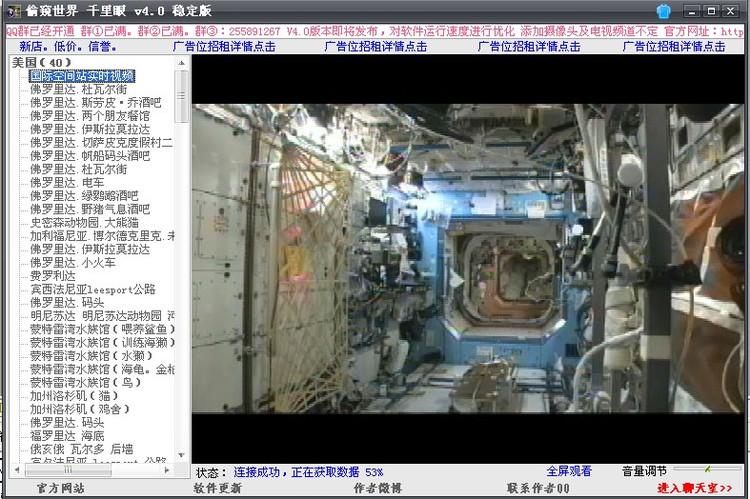Open 蒙特雷湾水族馆(训练海獭) camera
This screenshot has height=499, width=750.
click(102, 343)
